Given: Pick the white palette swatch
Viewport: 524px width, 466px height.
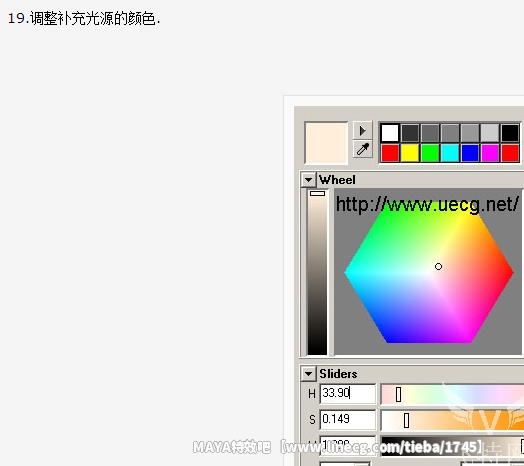Looking at the screenshot, I should pos(390,133).
